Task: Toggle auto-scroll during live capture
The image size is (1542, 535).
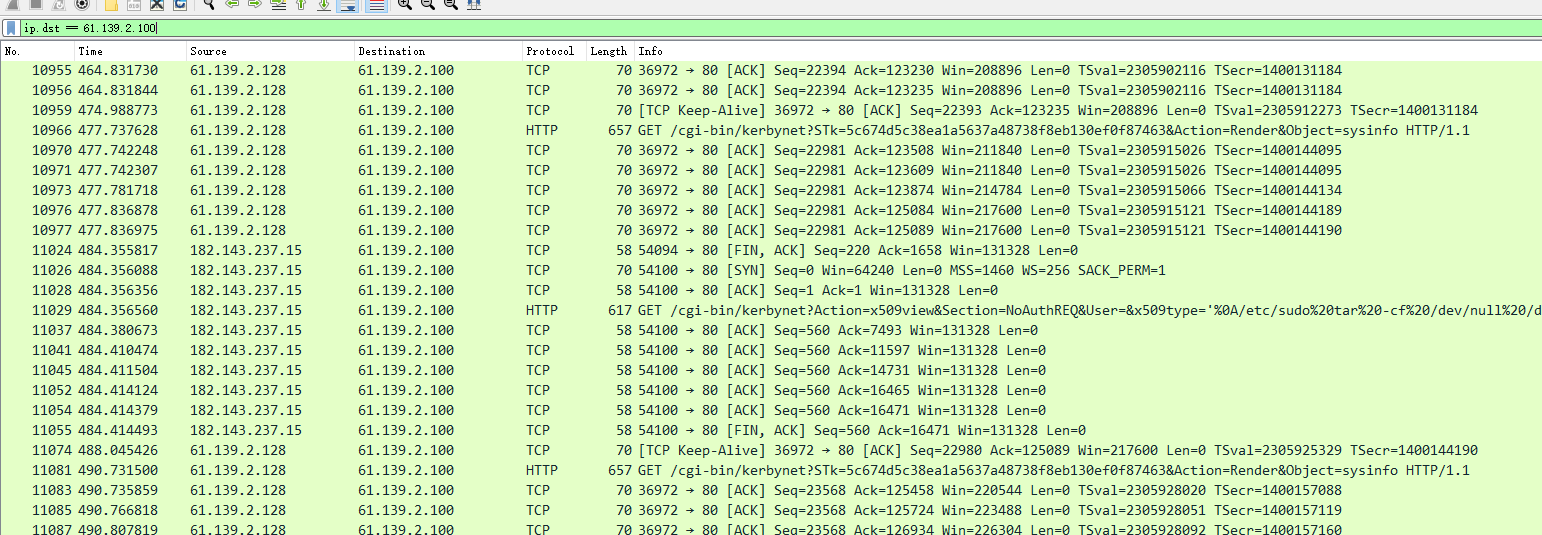Action: pos(347,4)
